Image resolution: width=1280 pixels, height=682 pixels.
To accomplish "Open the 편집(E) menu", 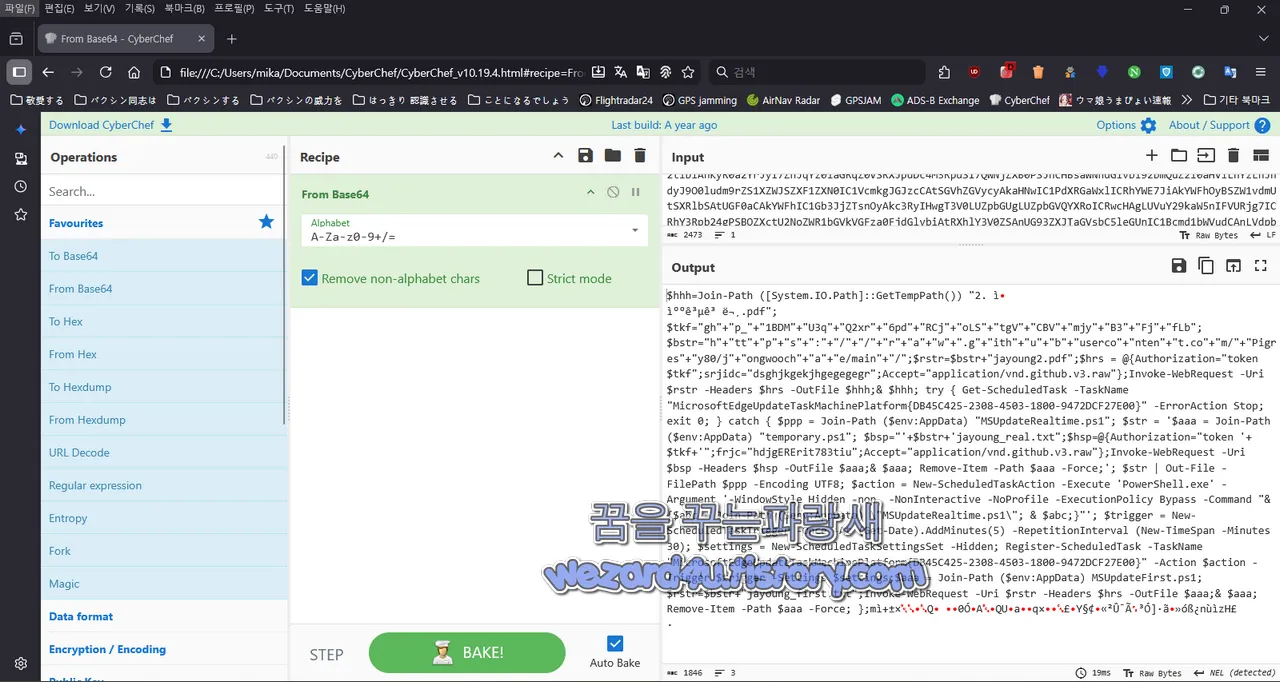I will [59, 9].
